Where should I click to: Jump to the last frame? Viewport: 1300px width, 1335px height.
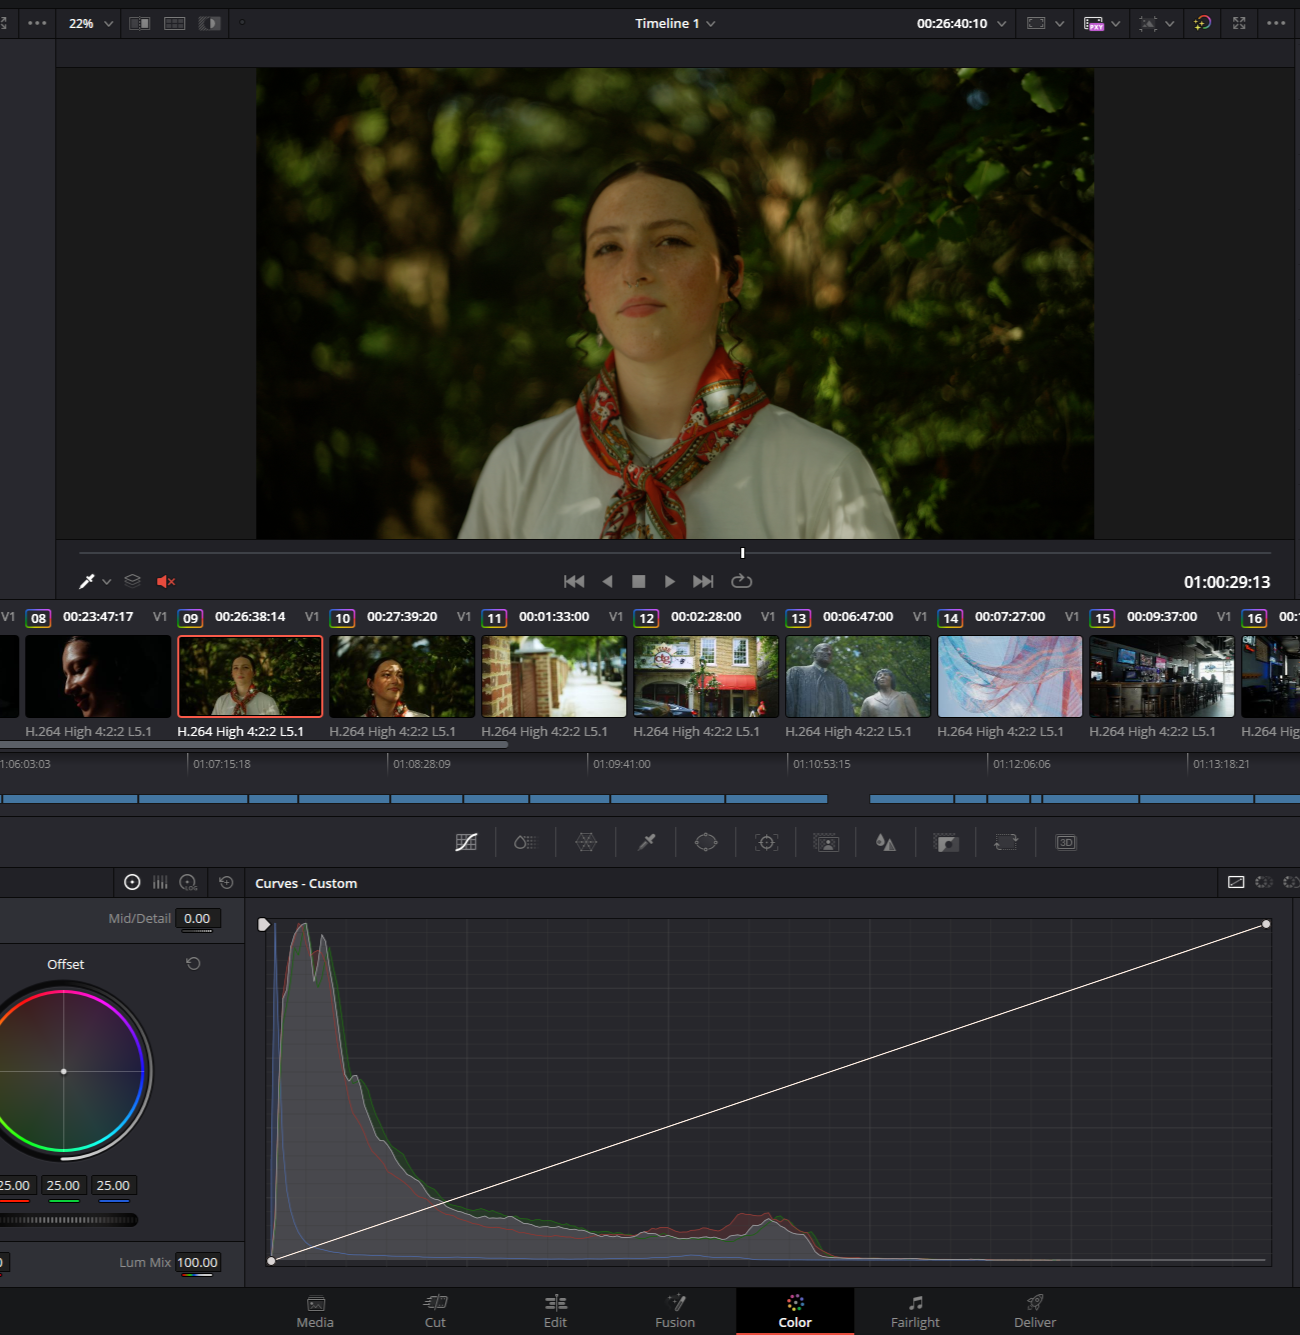(703, 581)
